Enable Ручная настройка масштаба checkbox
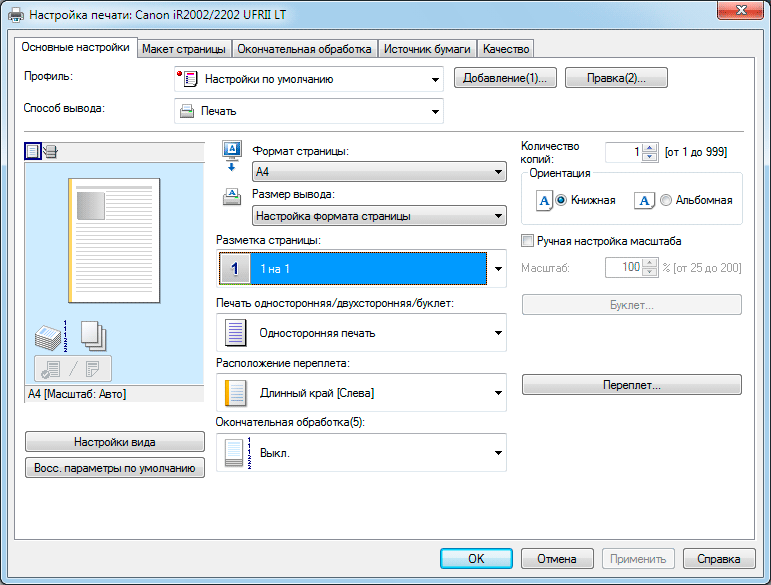The width and height of the screenshot is (771, 585). (x=527, y=241)
